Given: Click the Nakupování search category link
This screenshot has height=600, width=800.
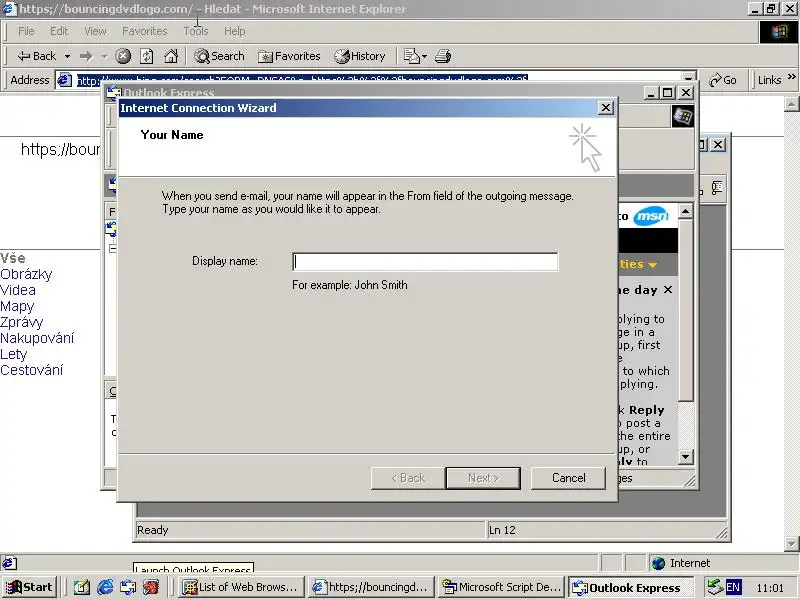Looking at the screenshot, I should (37, 338).
